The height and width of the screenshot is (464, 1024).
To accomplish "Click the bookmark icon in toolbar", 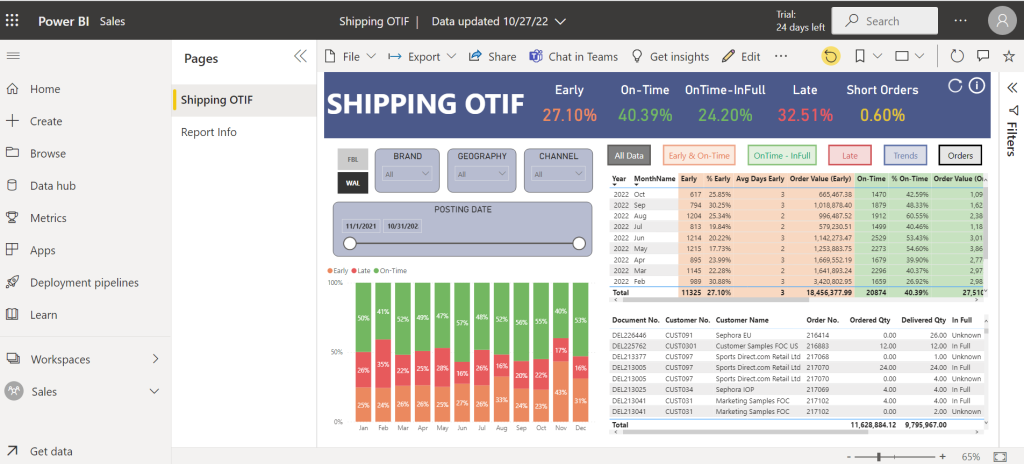I will (860, 56).
